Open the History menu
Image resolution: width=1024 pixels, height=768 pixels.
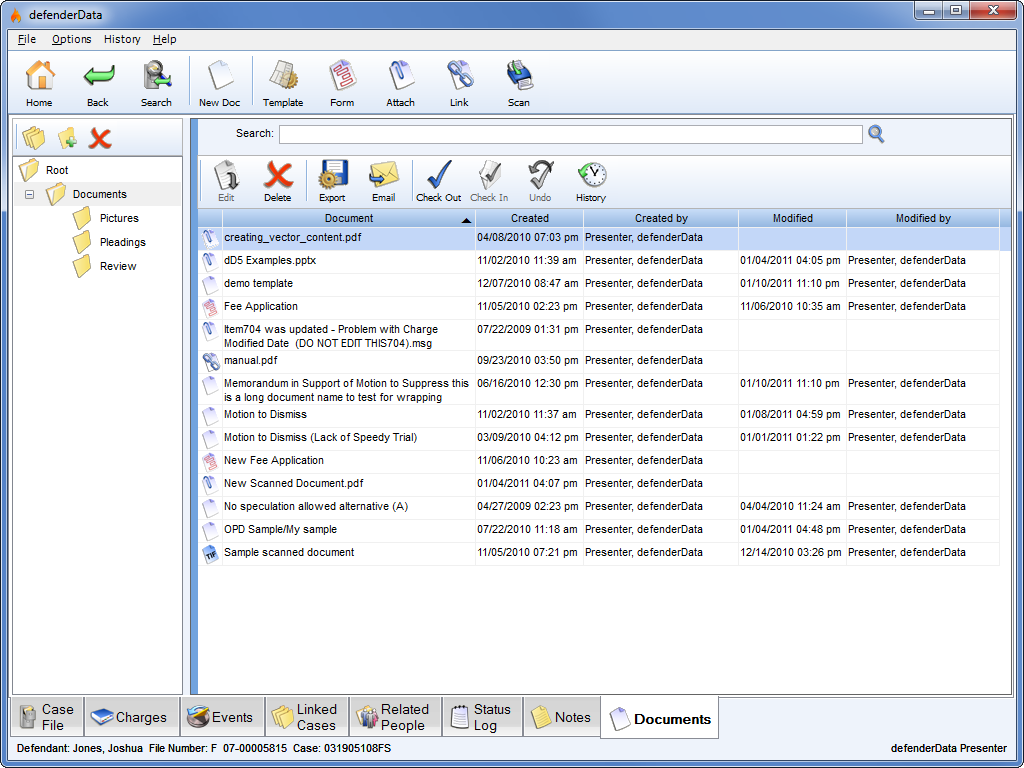click(x=122, y=39)
